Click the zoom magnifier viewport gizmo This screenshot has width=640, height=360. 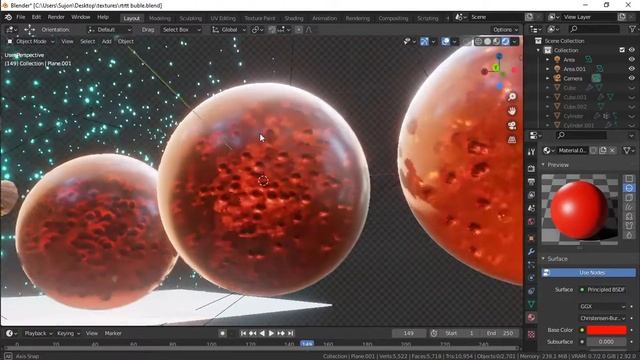pos(512,96)
